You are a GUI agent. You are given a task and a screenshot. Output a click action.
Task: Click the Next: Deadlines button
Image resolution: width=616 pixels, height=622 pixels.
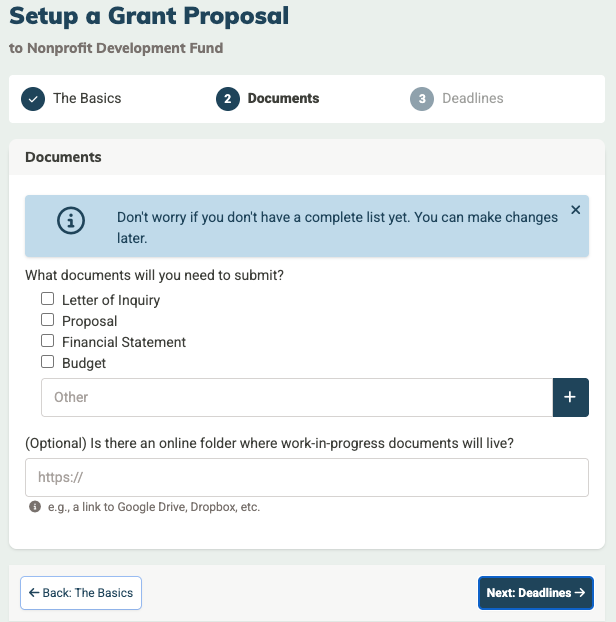point(535,593)
